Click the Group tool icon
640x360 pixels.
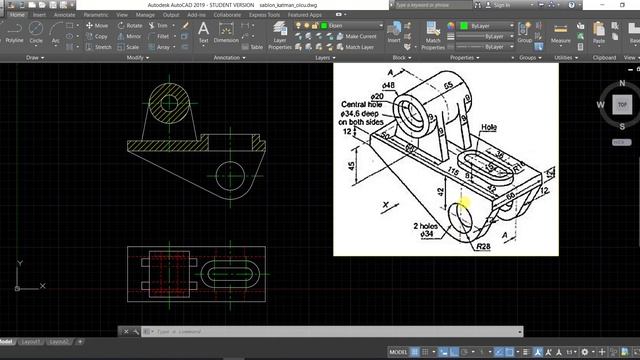click(x=524, y=33)
